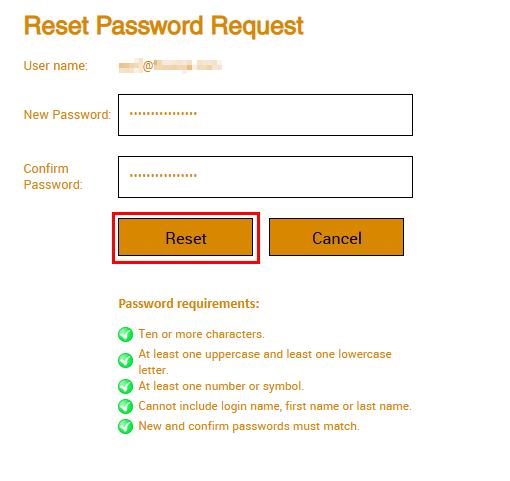
Task: Click the Reset button
Action: (x=186, y=237)
